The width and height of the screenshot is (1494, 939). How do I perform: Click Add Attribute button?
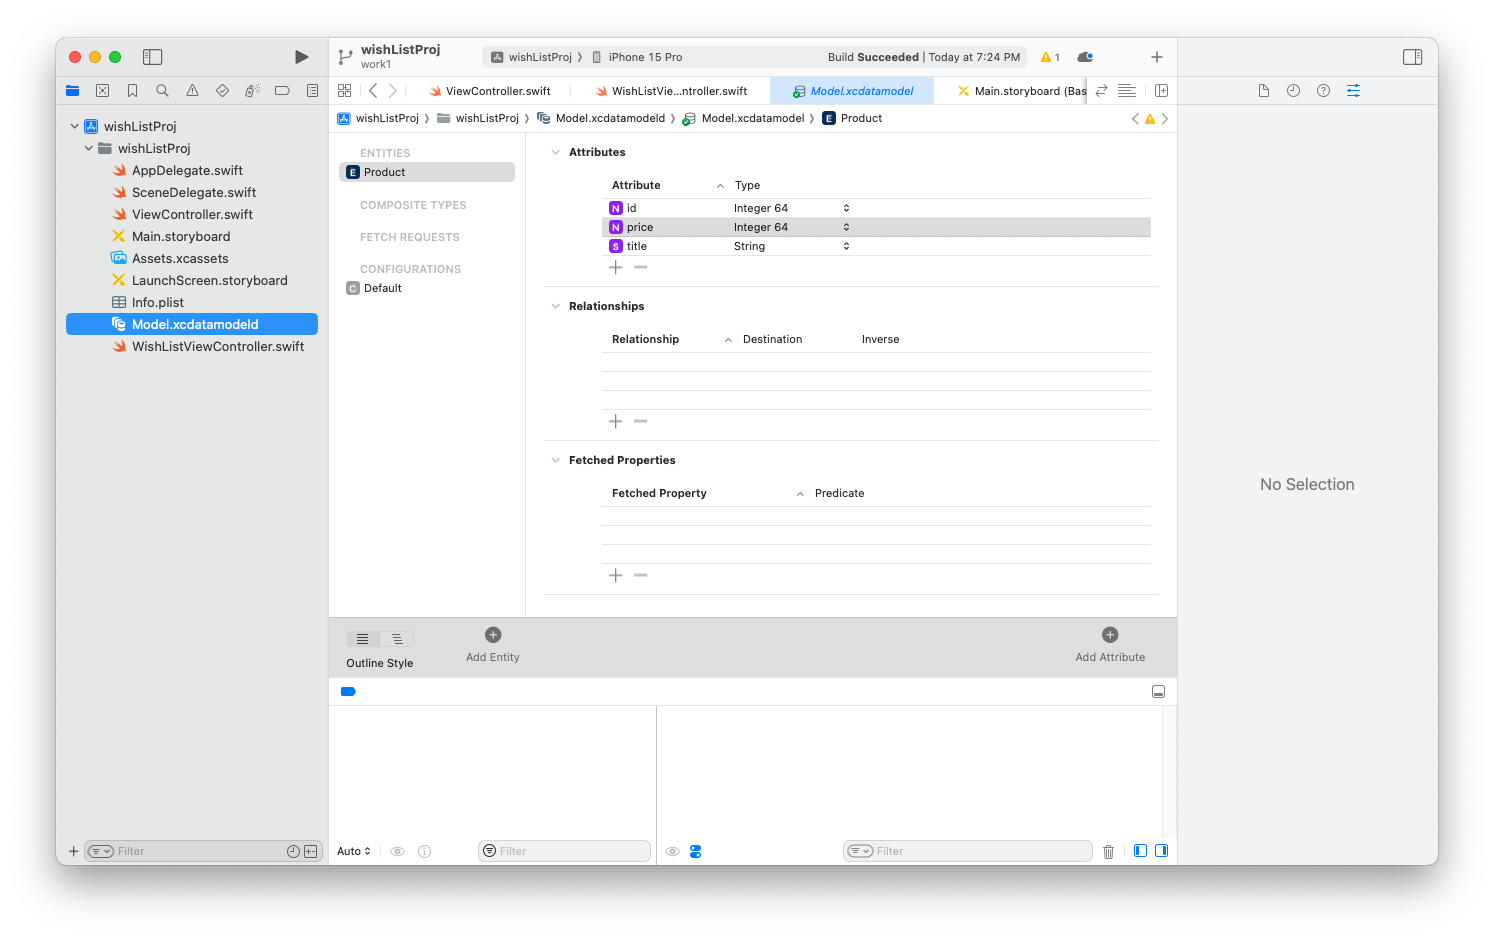[x=1110, y=644]
